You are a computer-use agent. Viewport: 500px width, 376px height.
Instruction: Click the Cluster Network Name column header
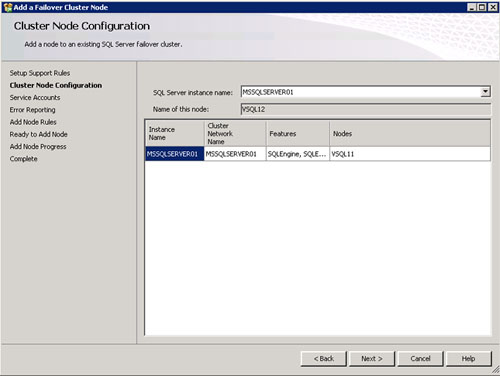point(235,133)
